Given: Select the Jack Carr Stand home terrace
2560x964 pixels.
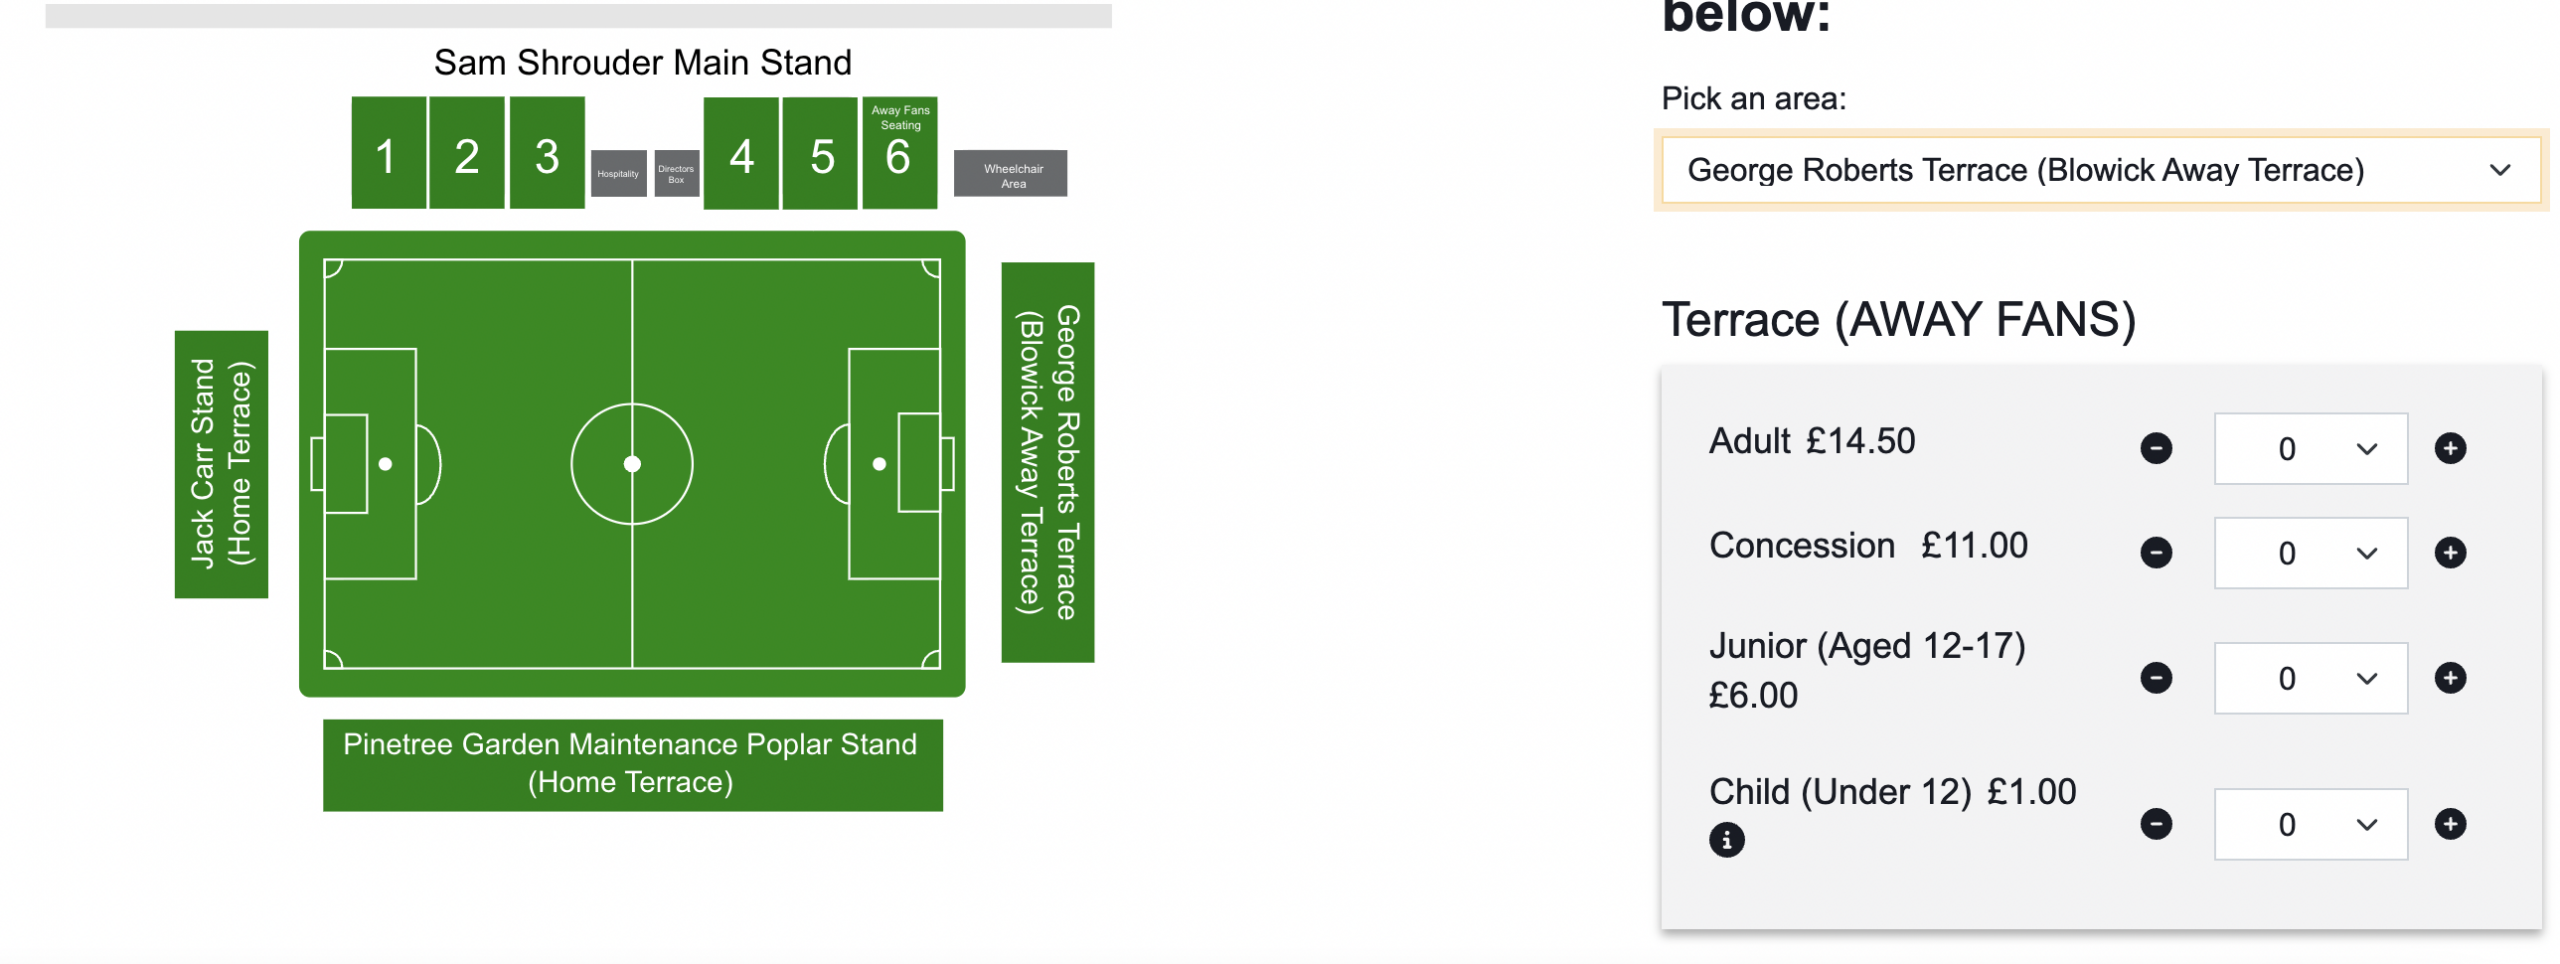Looking at the screenshot, I should click(221, 464).
